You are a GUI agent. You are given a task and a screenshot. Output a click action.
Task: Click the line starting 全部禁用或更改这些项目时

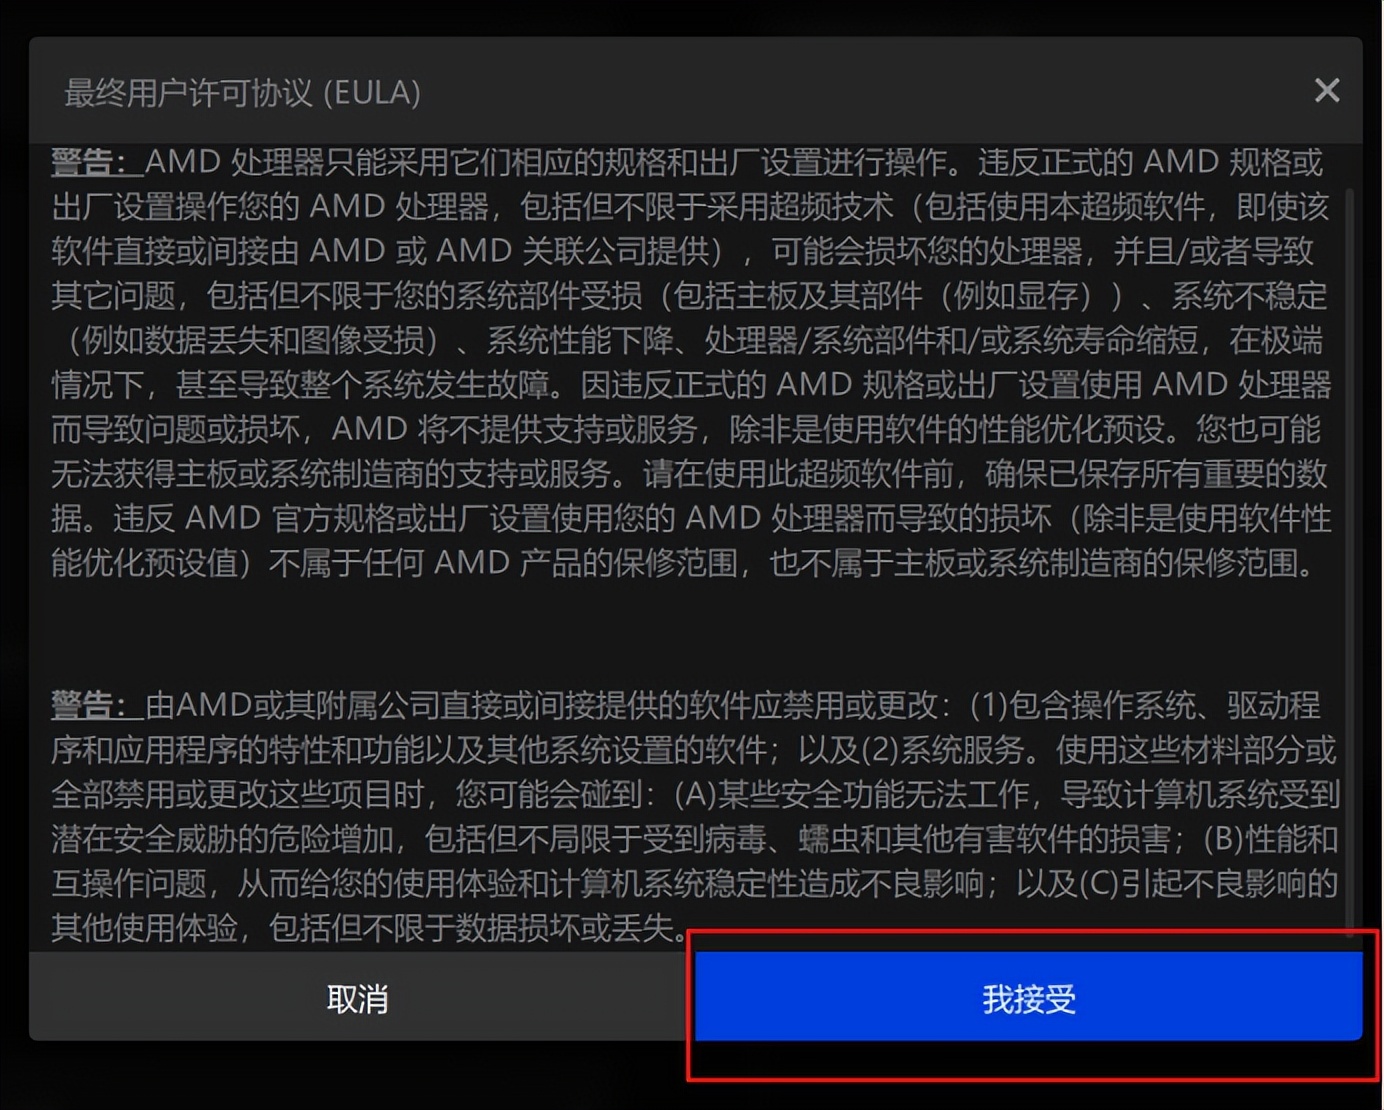[695, 795]
